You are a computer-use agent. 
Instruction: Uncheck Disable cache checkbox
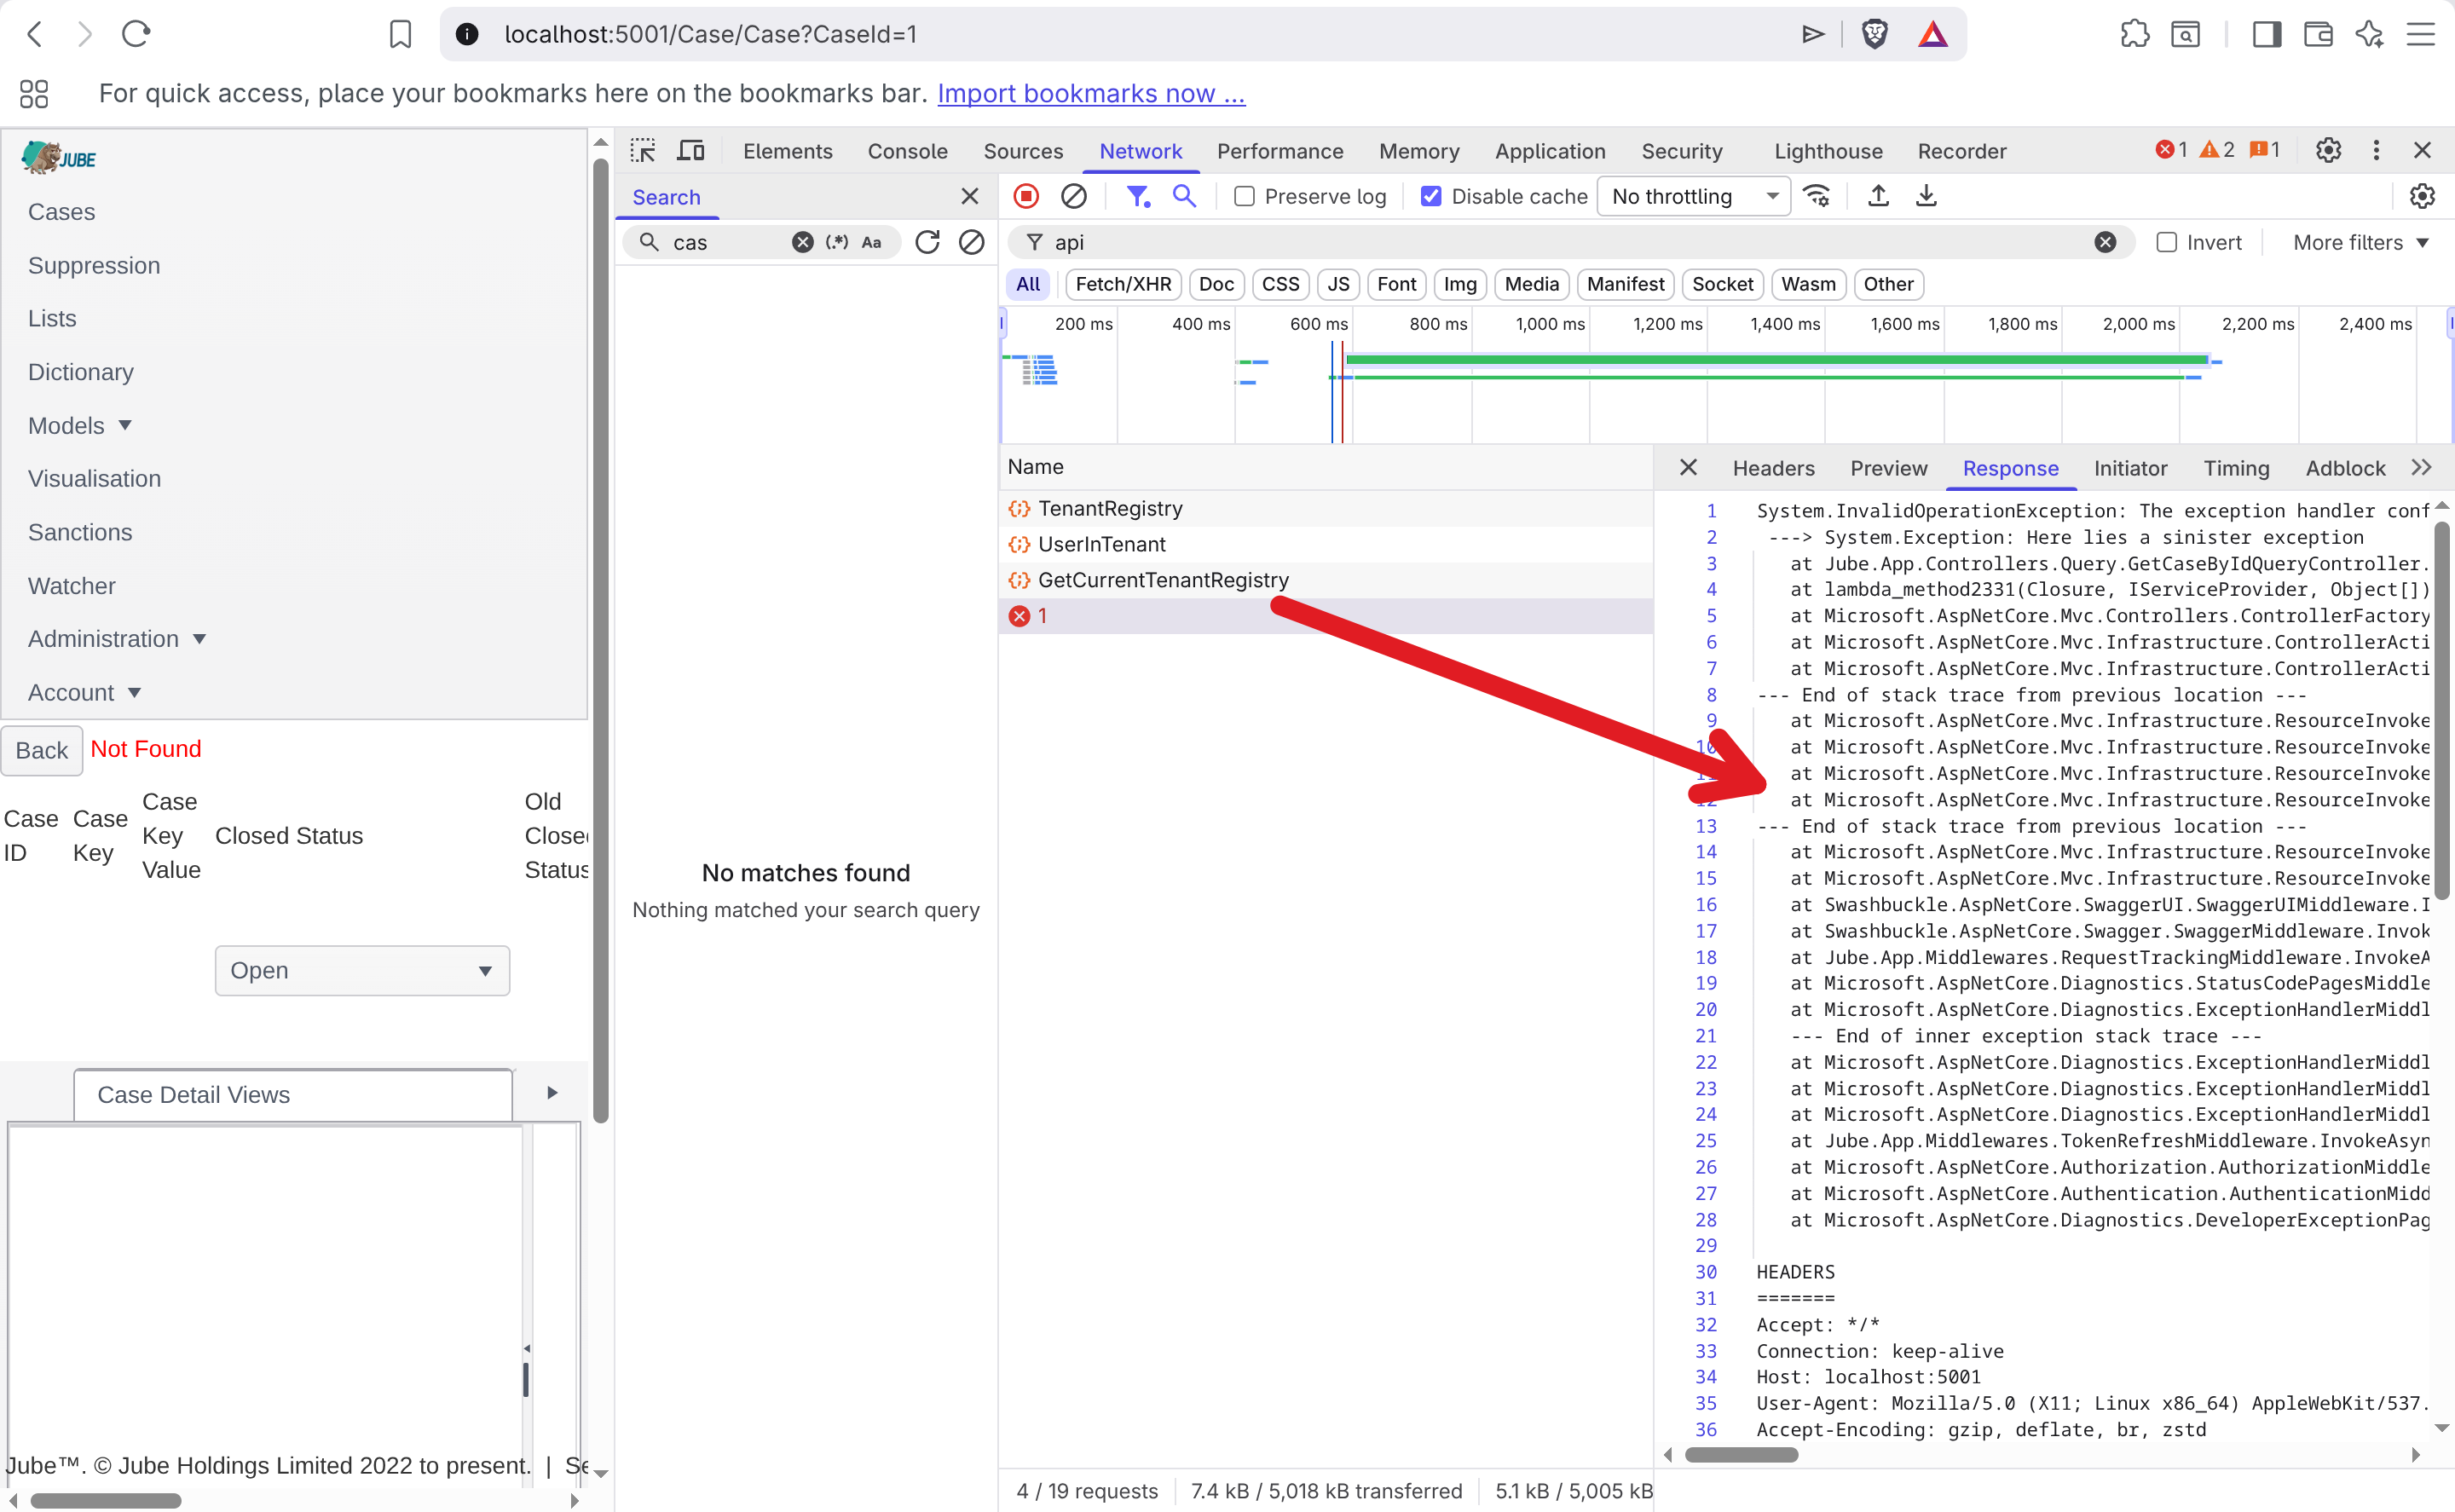coord(1431,196)
